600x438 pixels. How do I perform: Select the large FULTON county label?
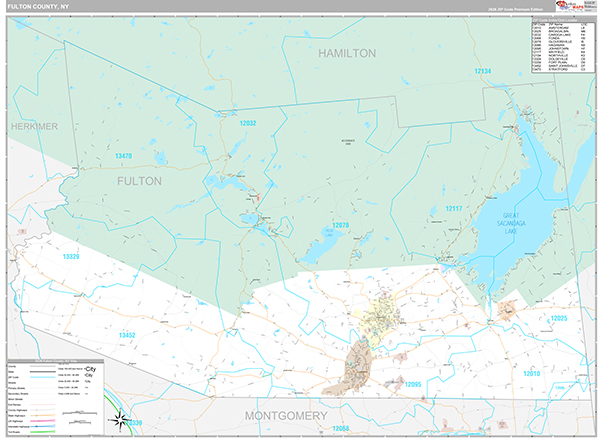pos(139,181)
